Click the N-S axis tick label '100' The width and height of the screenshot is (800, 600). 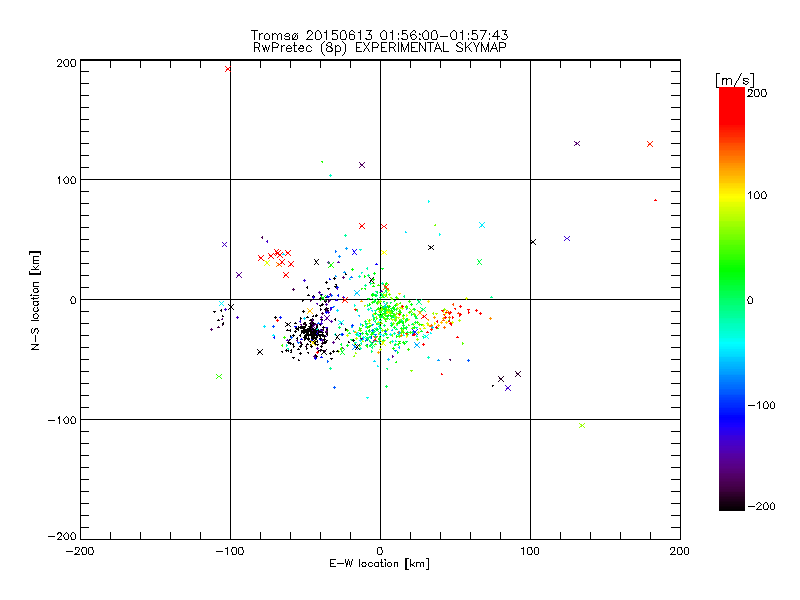click(66, 180)
